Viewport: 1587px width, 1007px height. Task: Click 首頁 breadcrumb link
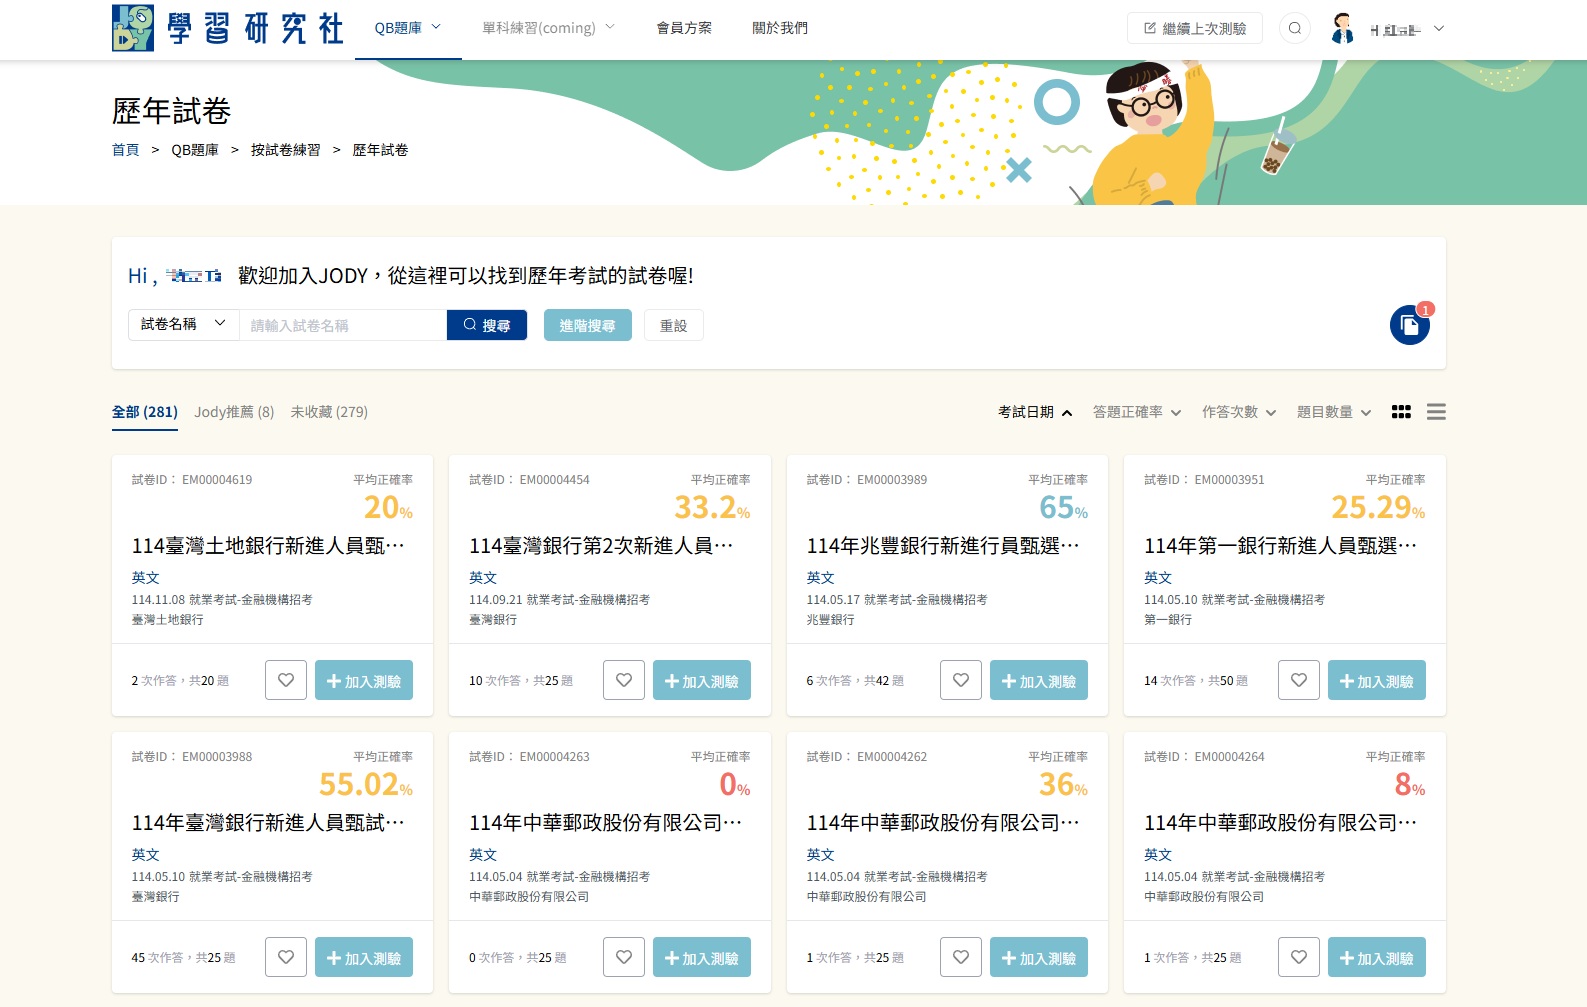(x=126, y=150)
